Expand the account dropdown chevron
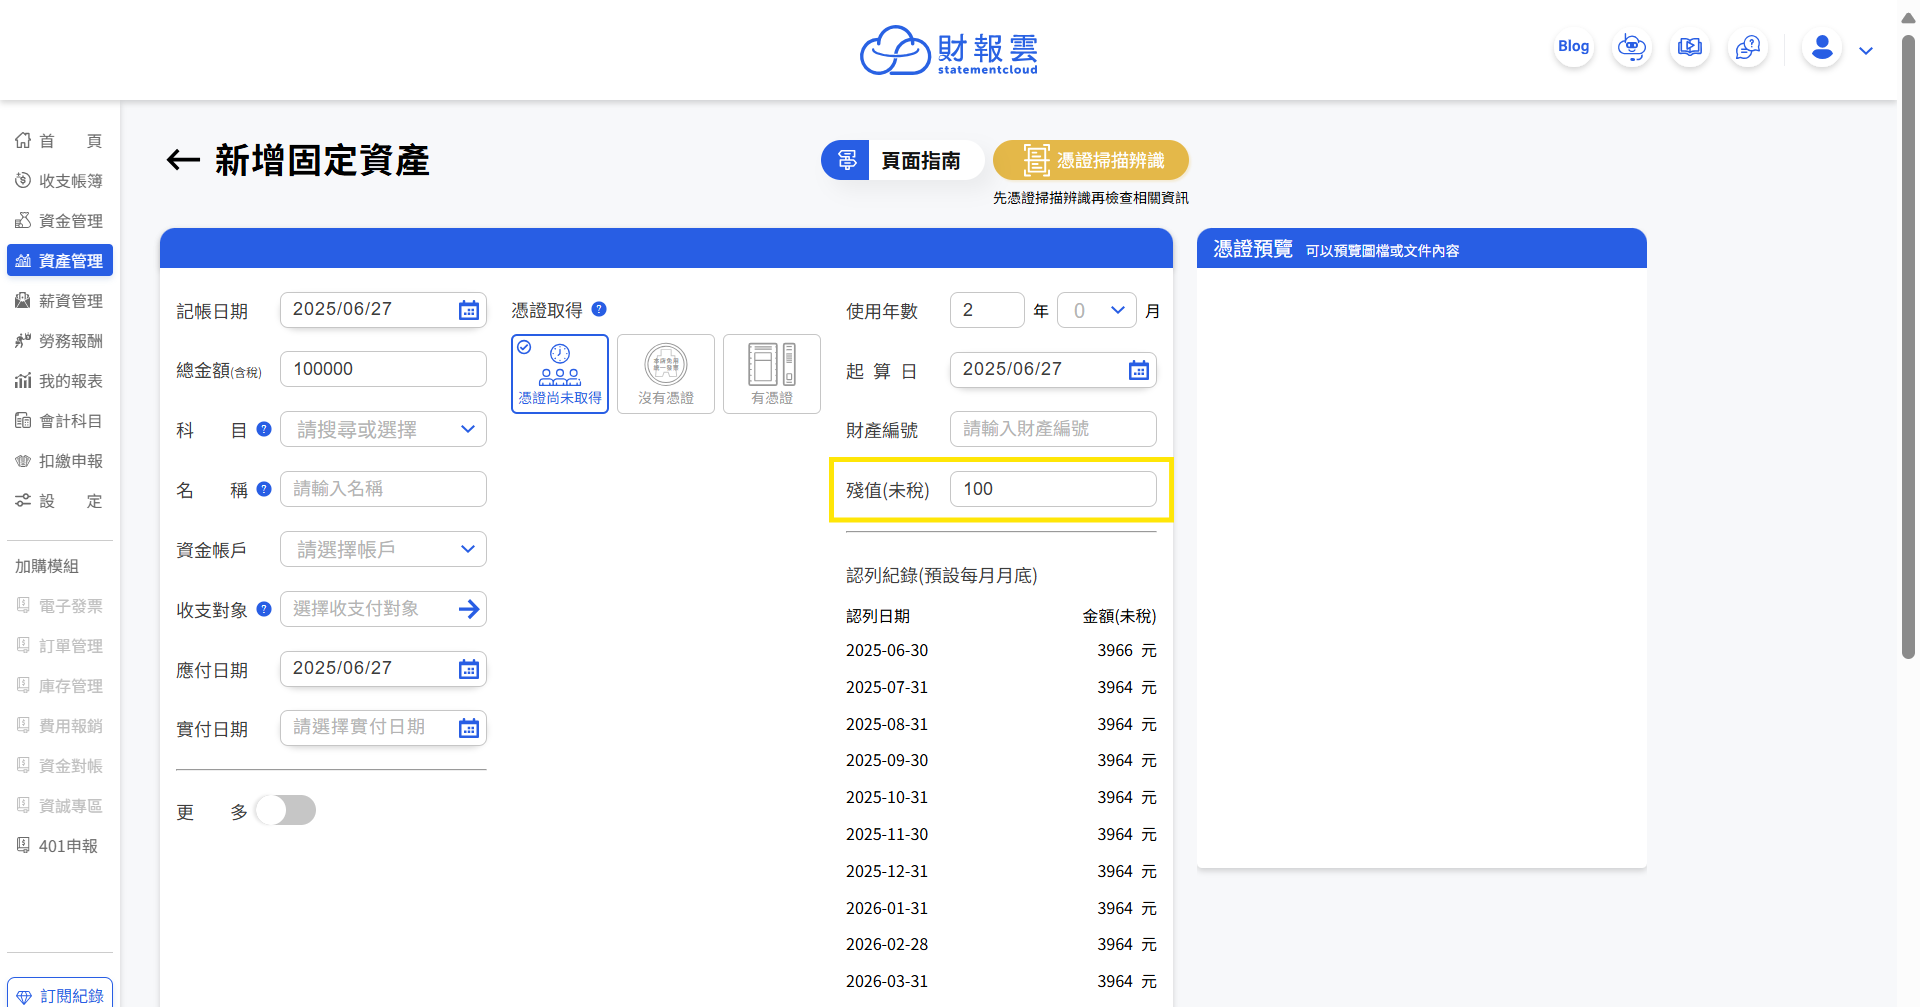Image resolution: width=1920 pixels, height=1007 pixels. (1866, 51)
